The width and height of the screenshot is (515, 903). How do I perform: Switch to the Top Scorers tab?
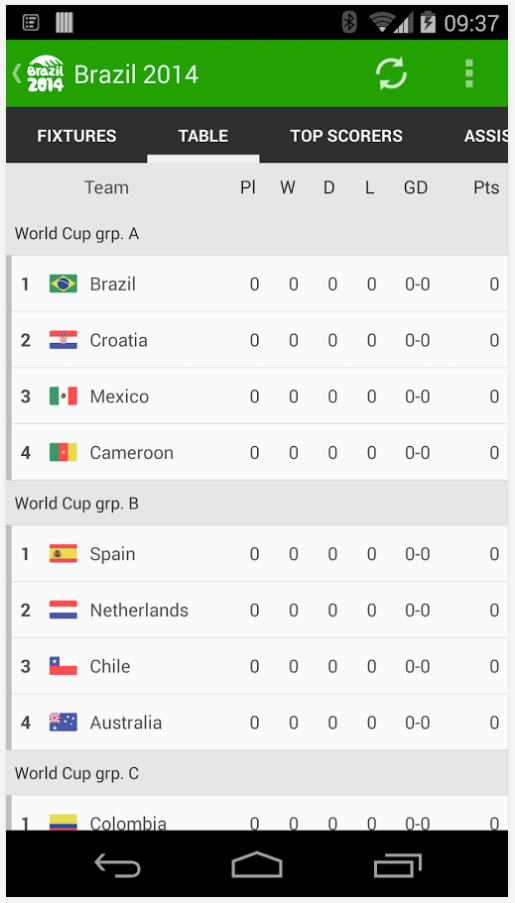click(346, 136)
